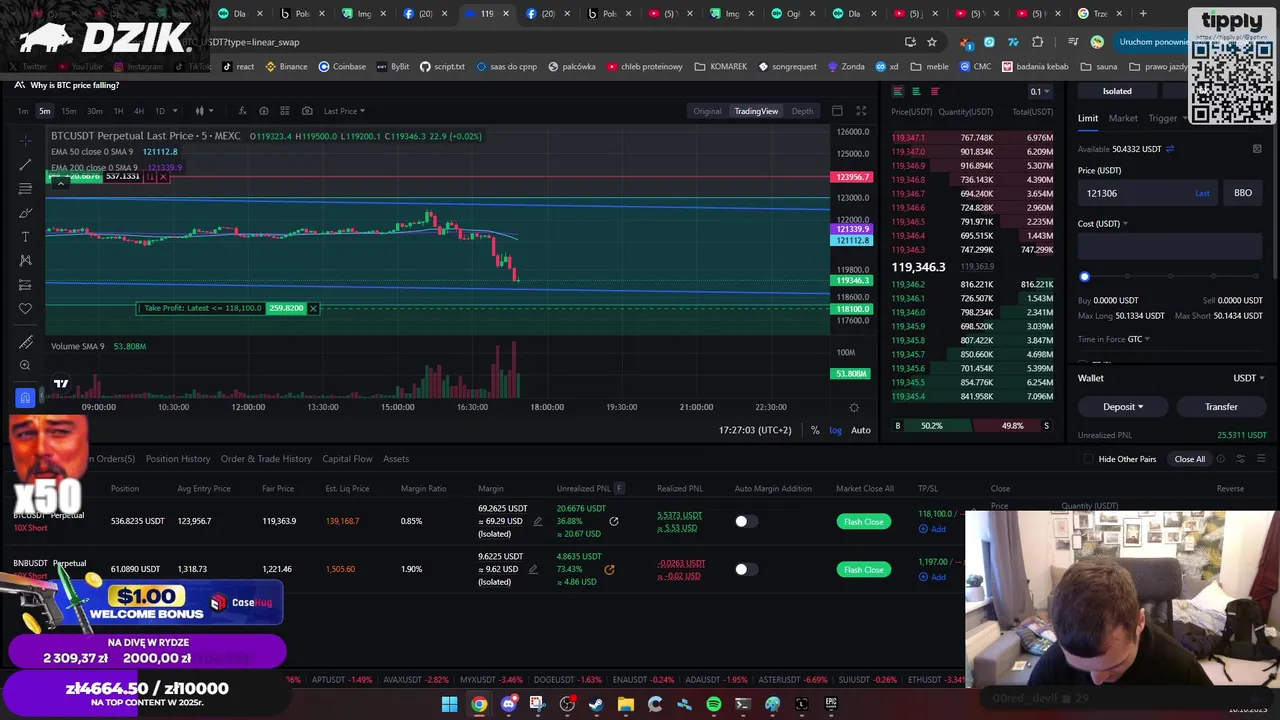Expand the chart to fullscreen

click(861, 111)
